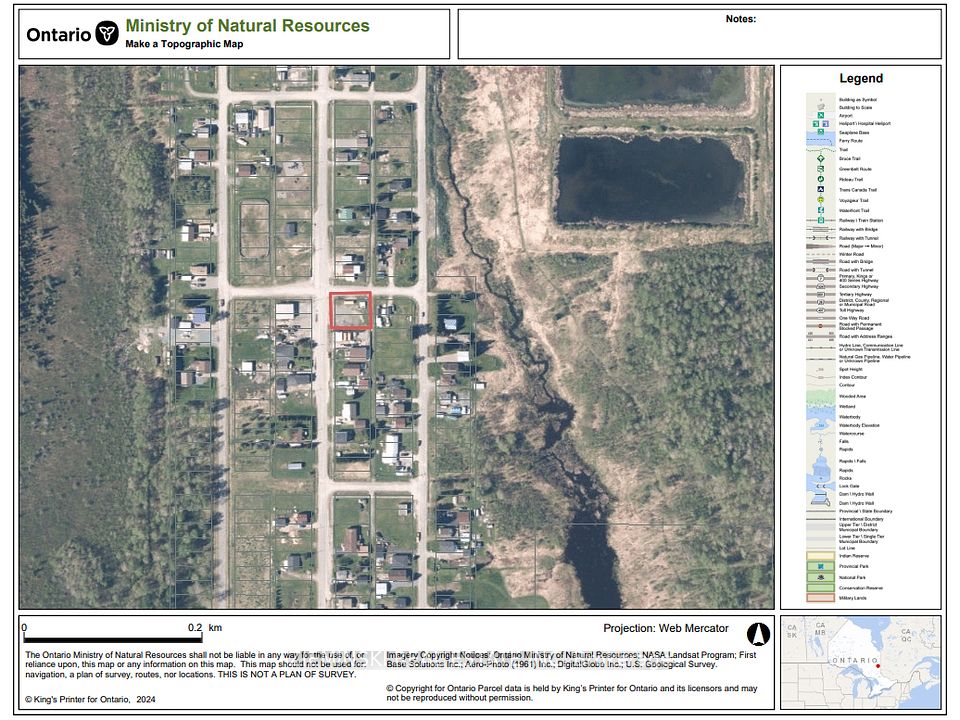Click the 'Legend' heading
Image resolution: width=960 pixels, height=720 pixels.
tap(861, 78)
